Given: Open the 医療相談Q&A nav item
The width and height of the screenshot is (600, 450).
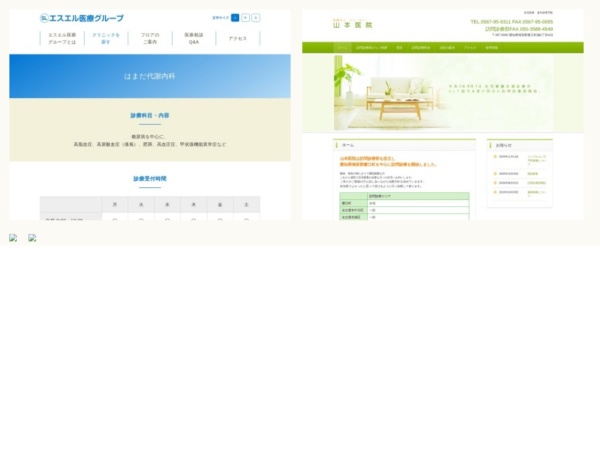Looking at the screenshot, I should (x=194, y=38).
